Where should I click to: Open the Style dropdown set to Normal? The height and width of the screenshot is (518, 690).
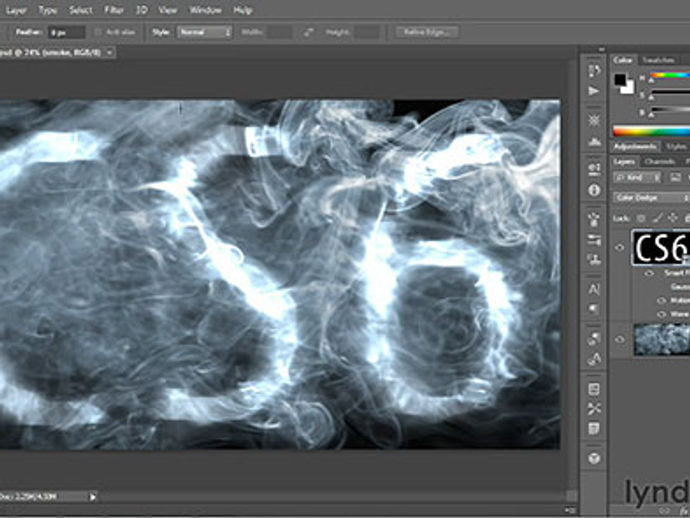click(x=205, y=32)
